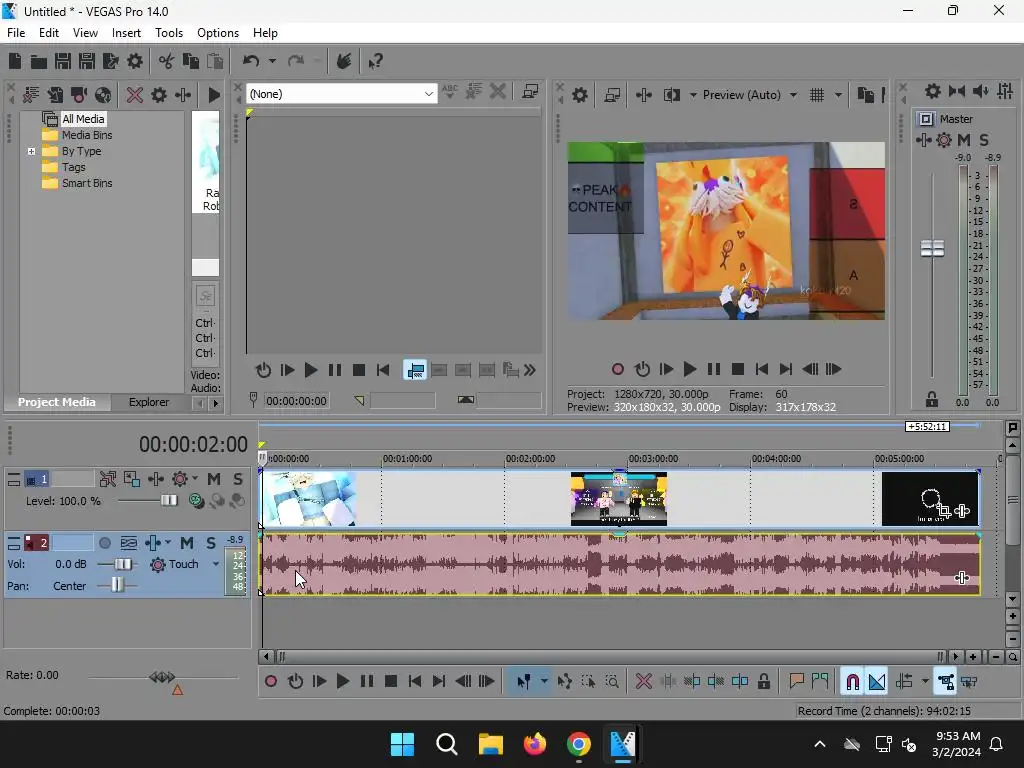This screenshot has height=768, width=1024.
Task: Arm audio track 2 for record
Action: point(104,543)
